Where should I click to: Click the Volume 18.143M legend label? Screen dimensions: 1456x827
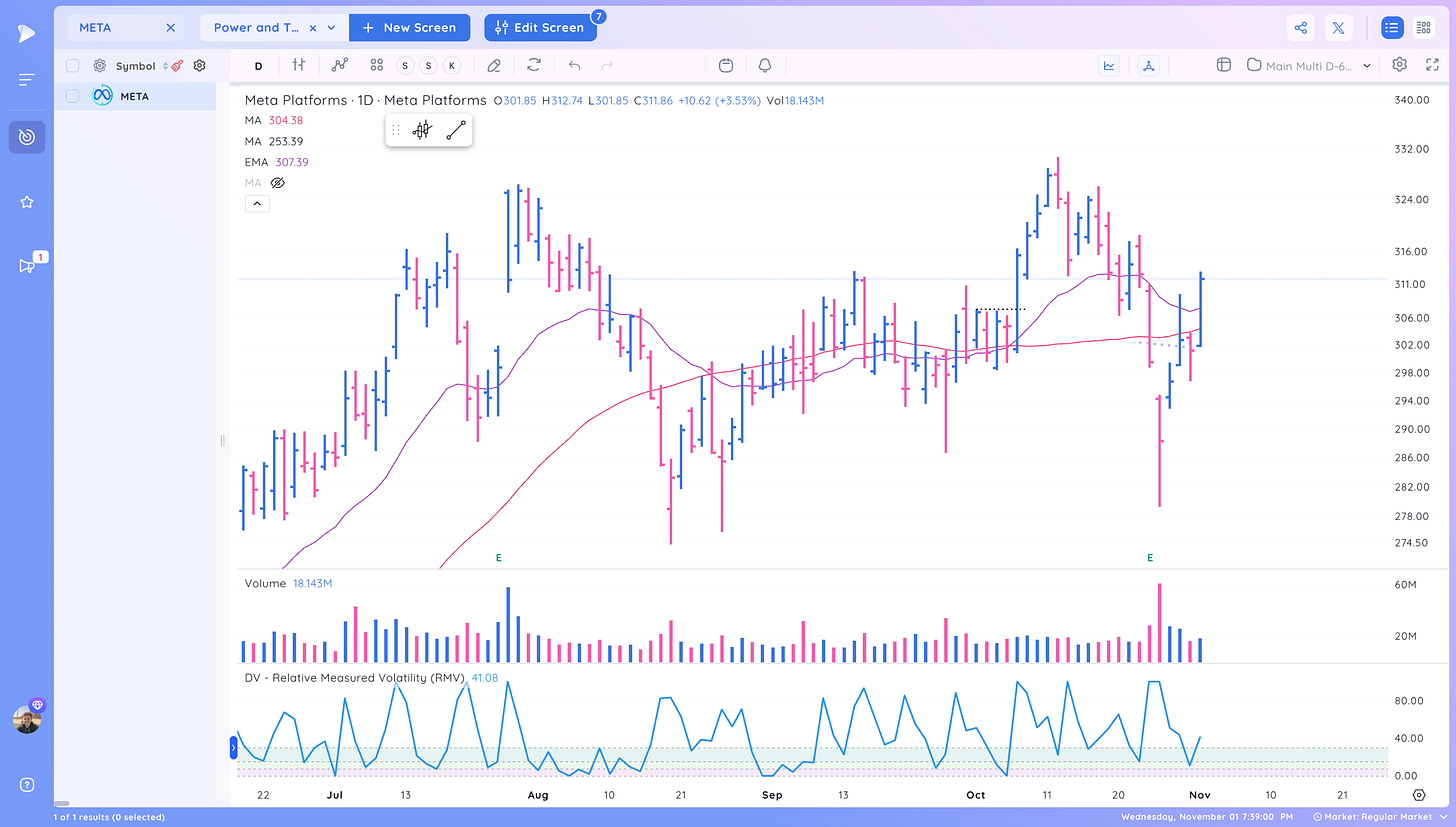(x=289, y=583)
